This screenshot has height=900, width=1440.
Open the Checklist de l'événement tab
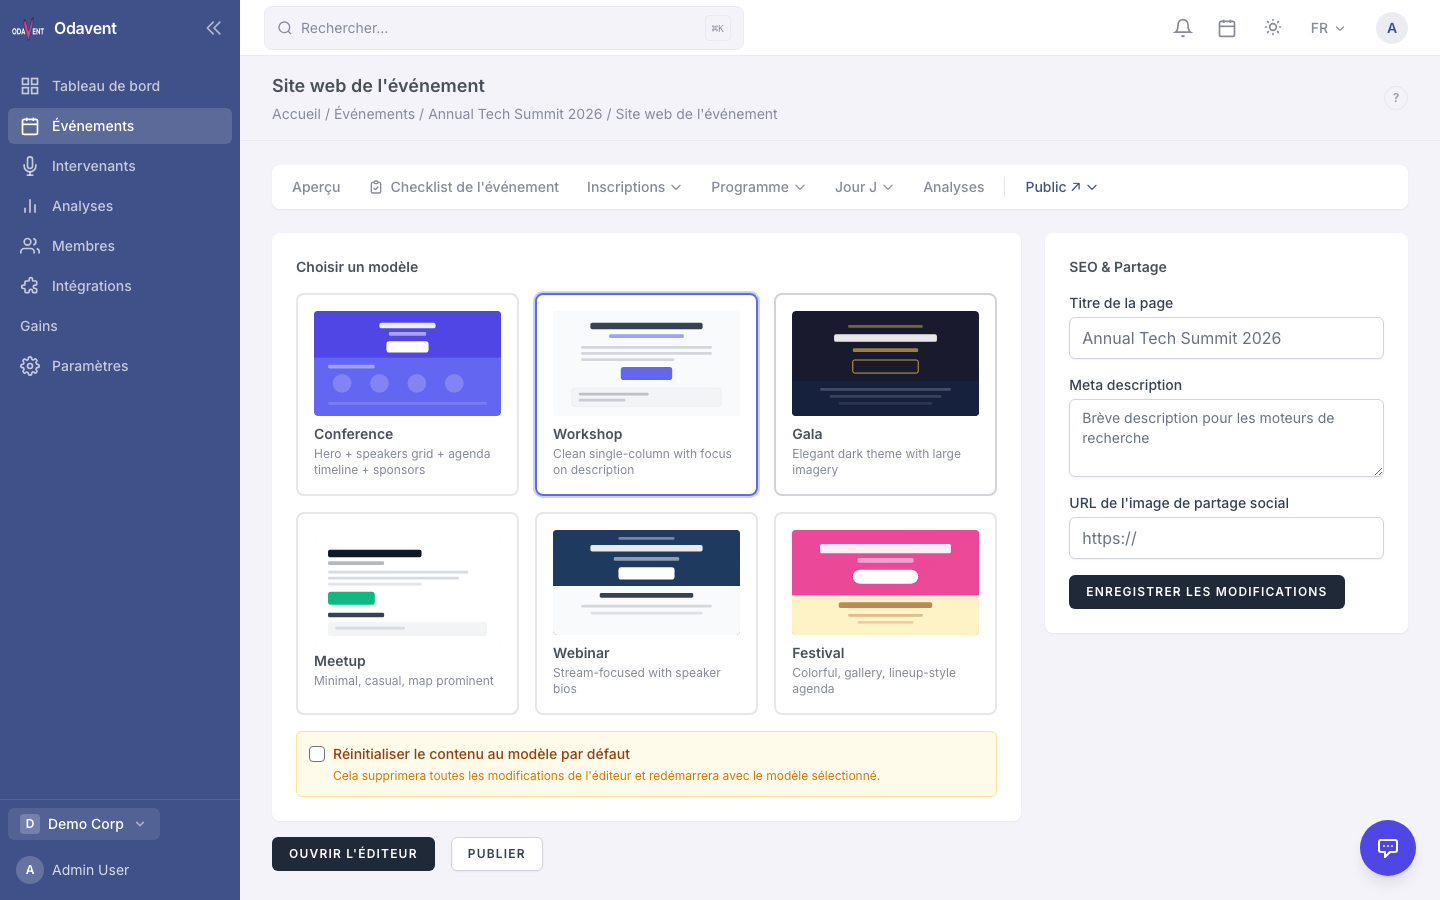(464, 187)
